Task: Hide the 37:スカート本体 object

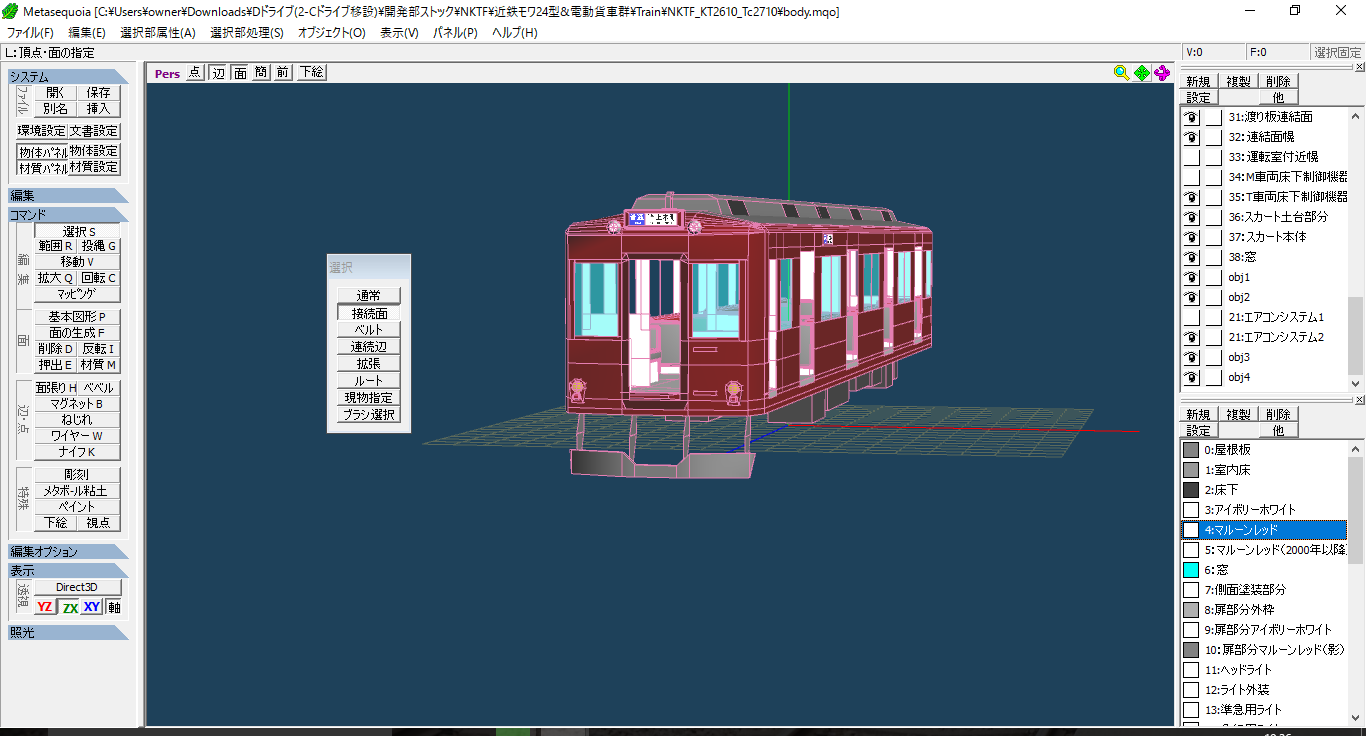Action: [x=1191, y=237]
